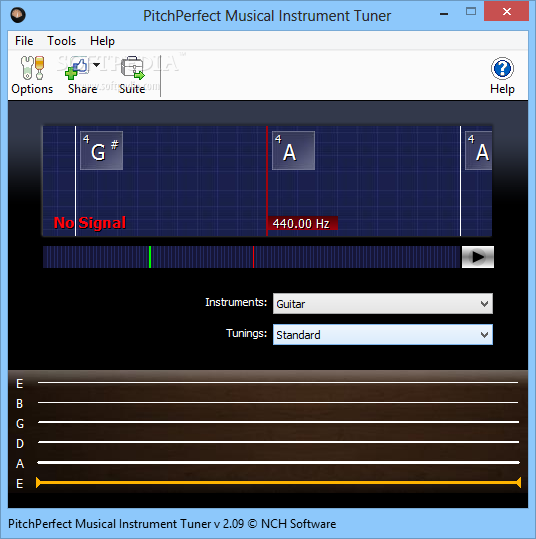Click the version text in status bar
The height and width of the screenshot is (539, 536).
[172, 524]
